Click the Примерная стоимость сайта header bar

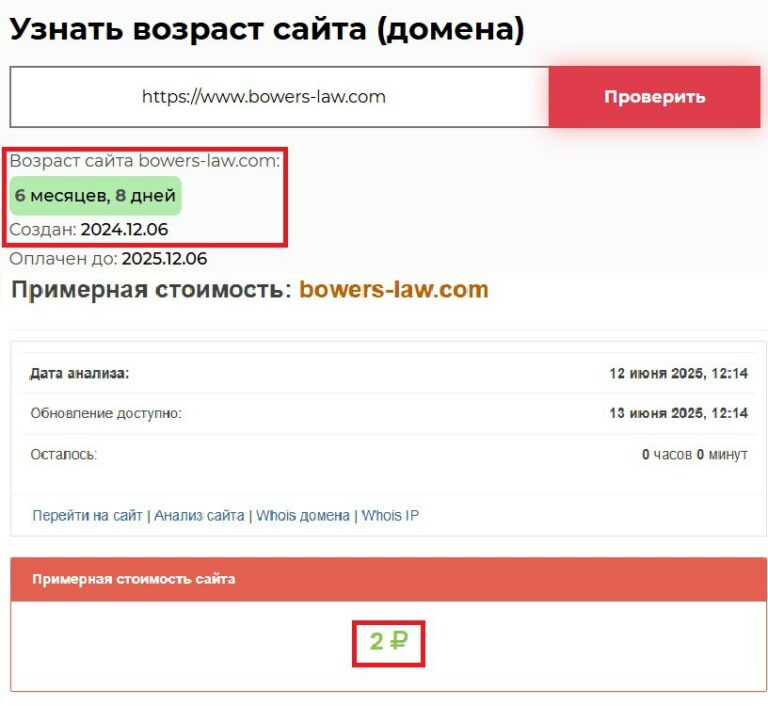pos(388,579)
